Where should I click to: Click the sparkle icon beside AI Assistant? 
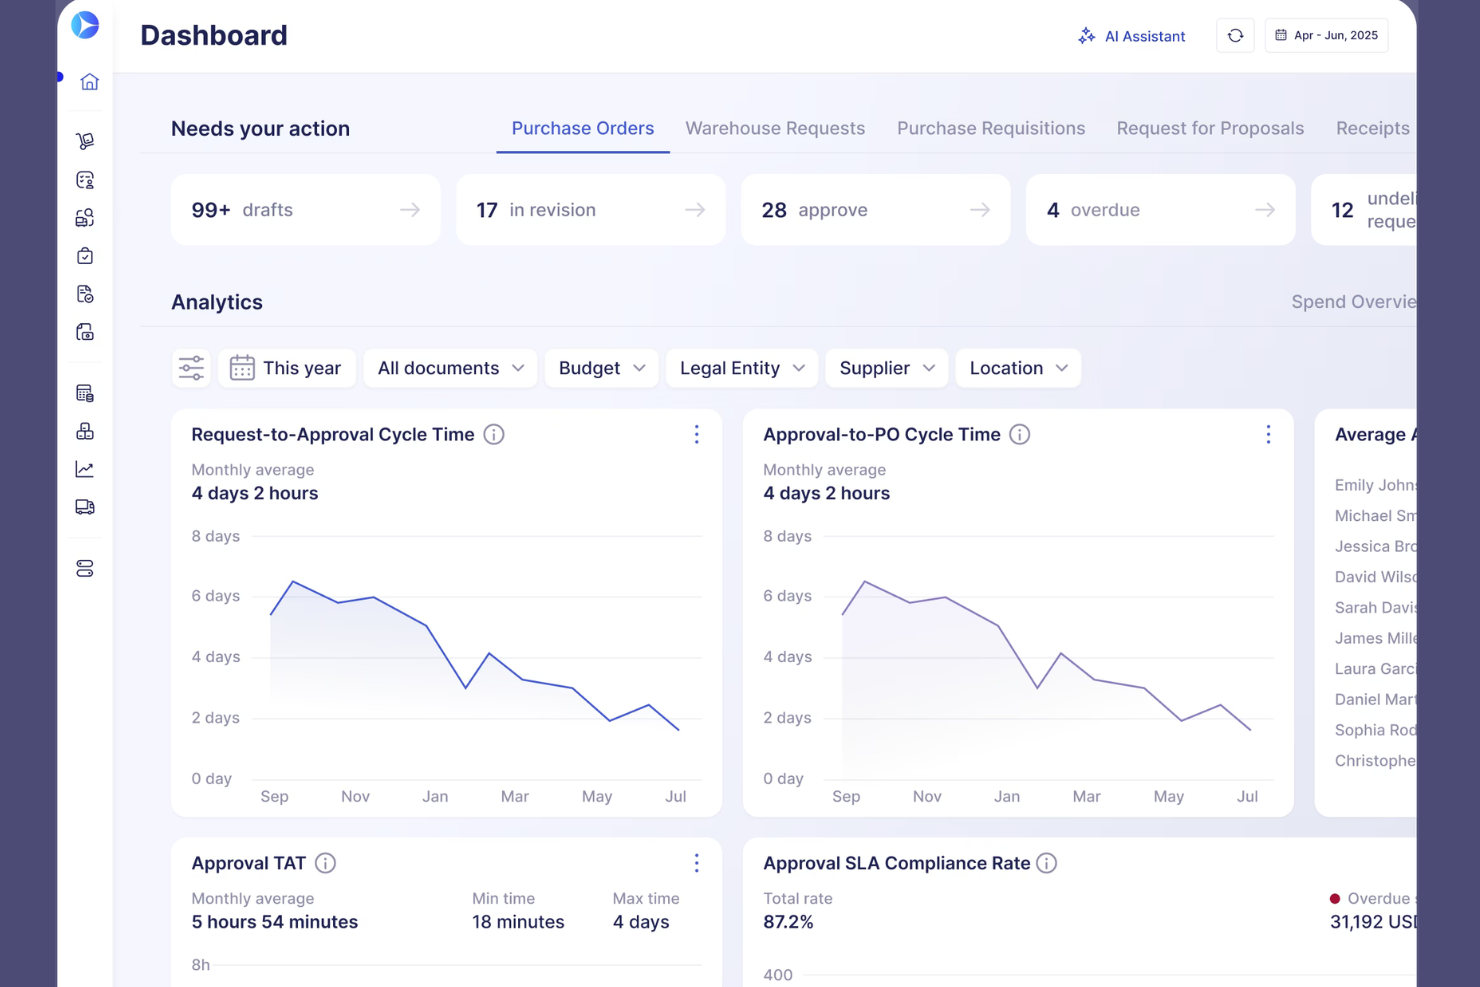tap(1086, 36)
